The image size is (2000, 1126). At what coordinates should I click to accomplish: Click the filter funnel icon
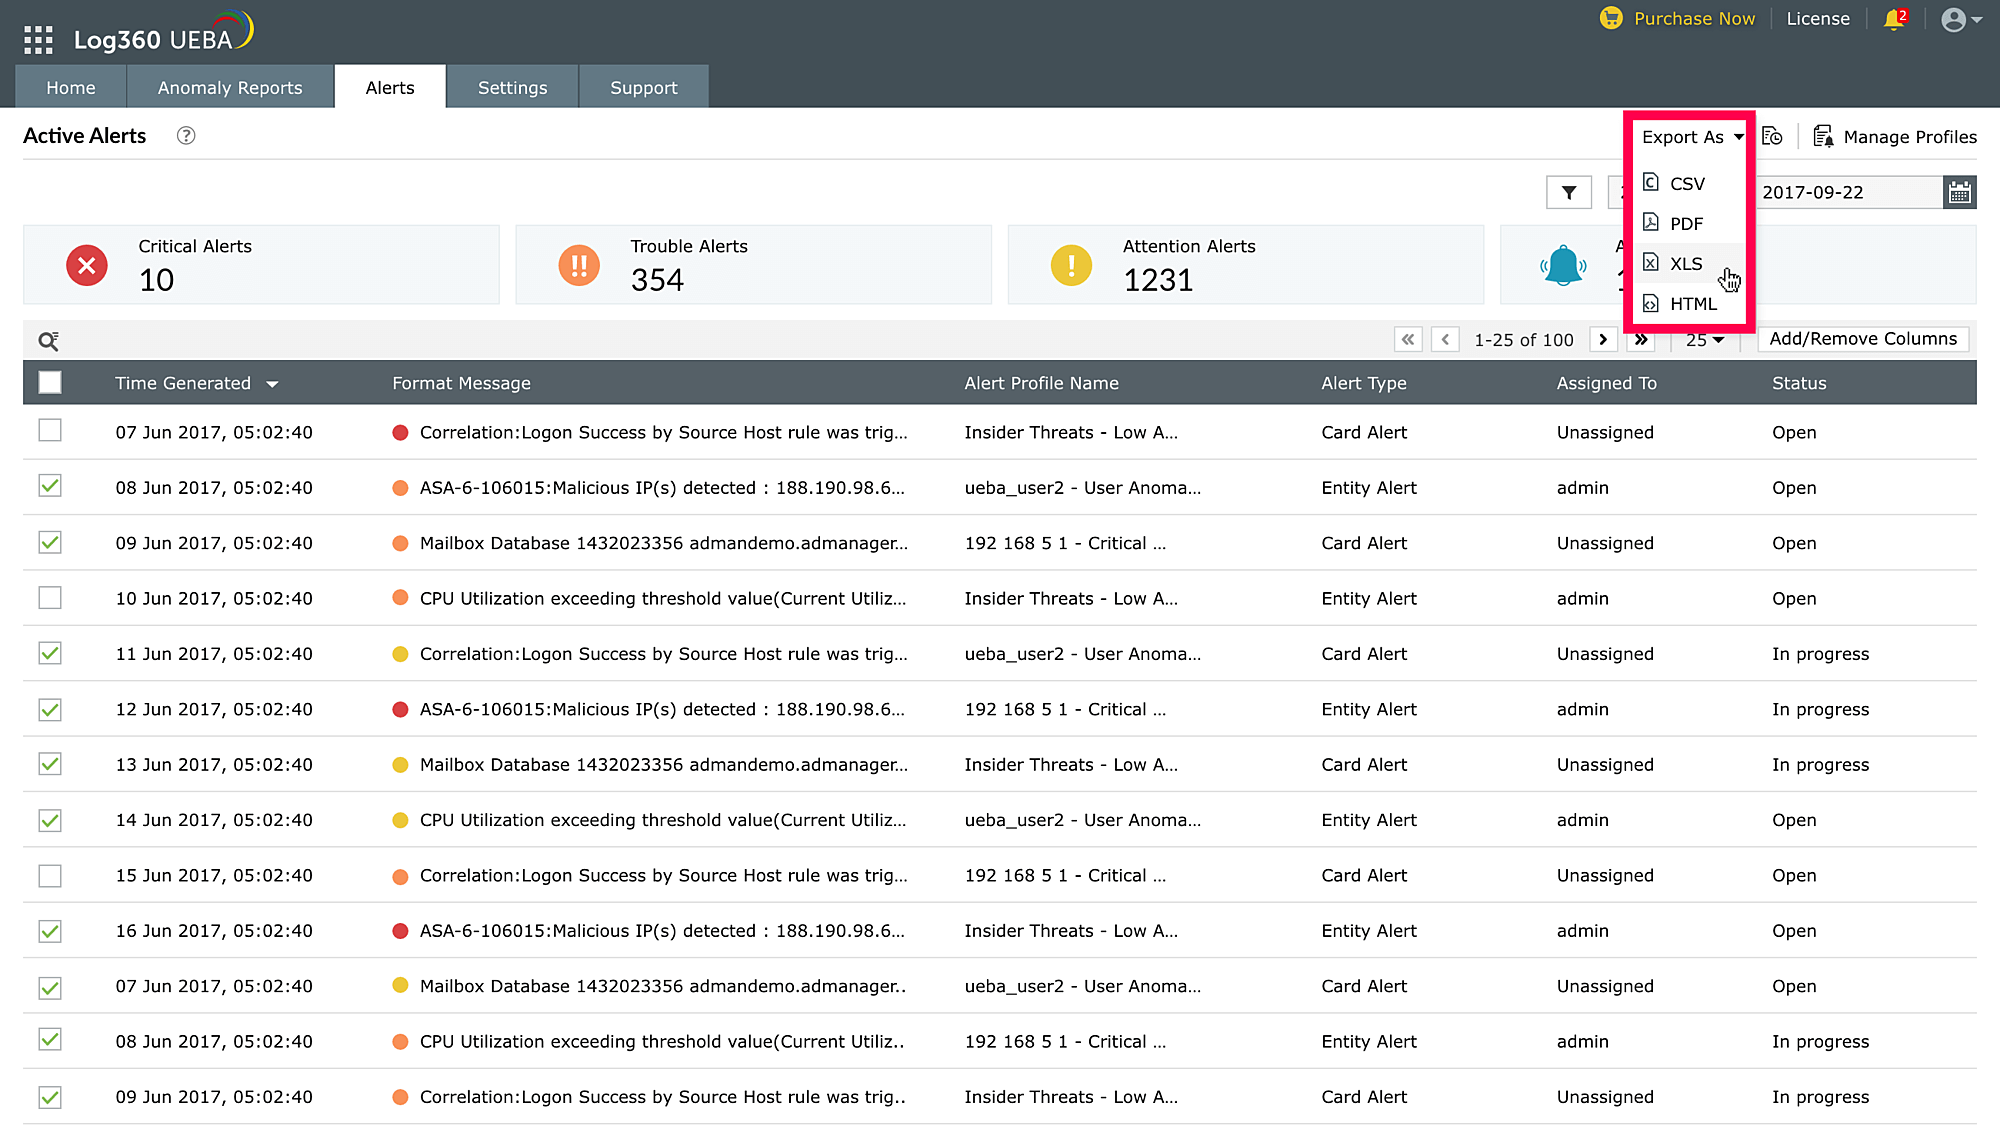pos(1568,193)
